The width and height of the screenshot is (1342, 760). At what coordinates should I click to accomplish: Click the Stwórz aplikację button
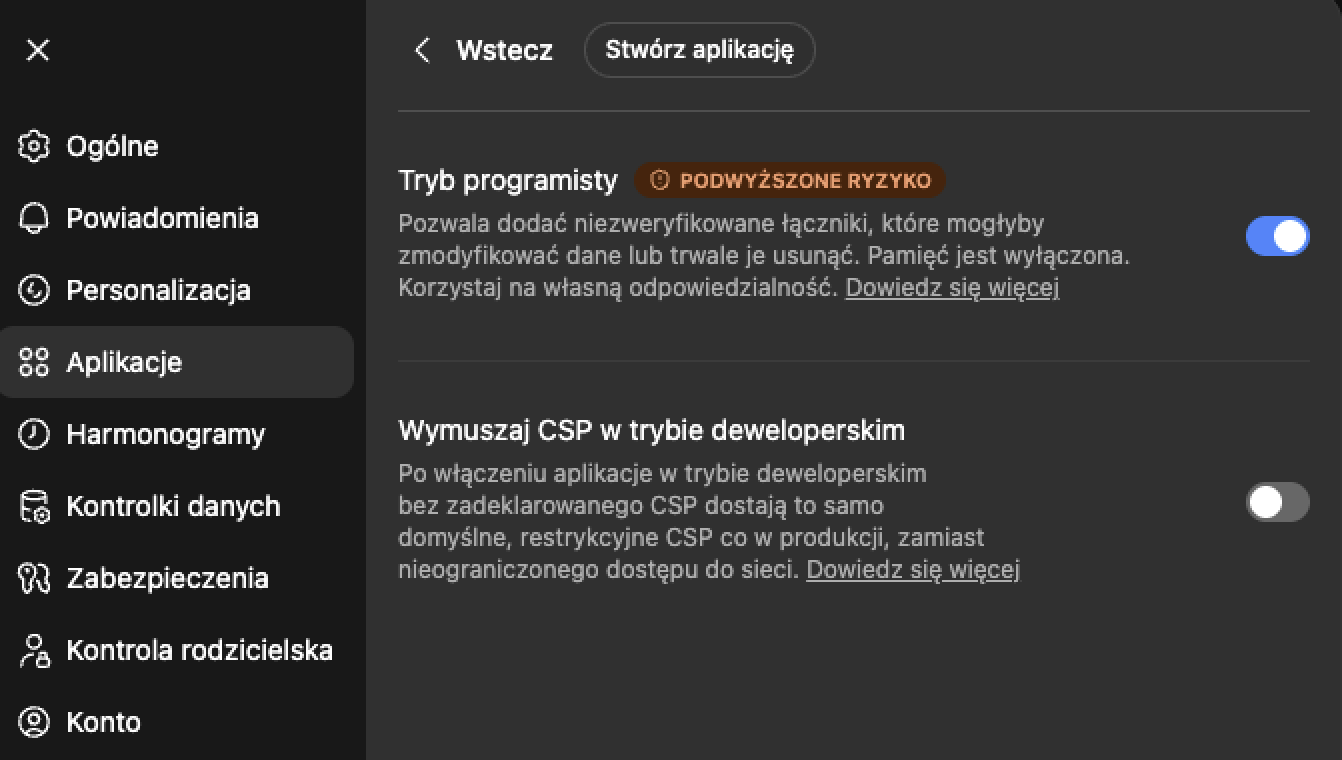[699, 50]
